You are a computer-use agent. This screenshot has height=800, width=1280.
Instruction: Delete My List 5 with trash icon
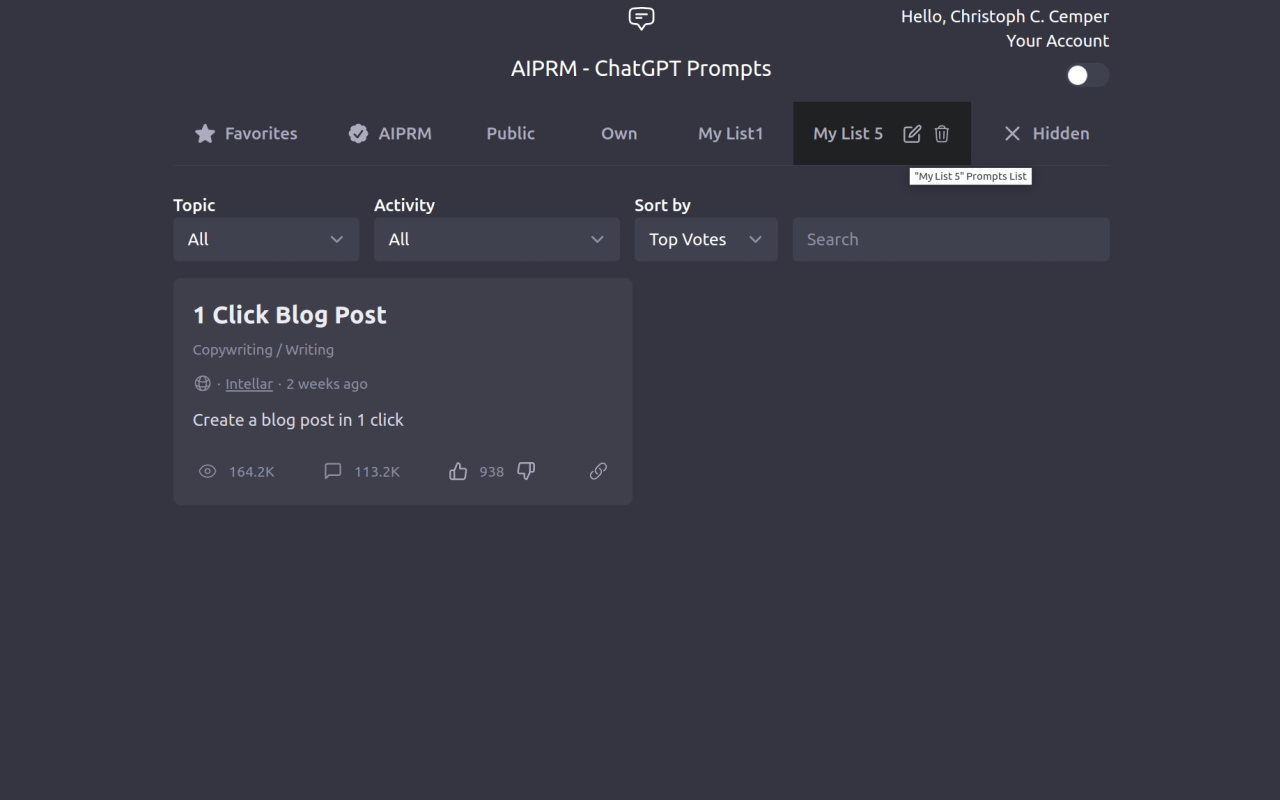[x=942, y=134]
